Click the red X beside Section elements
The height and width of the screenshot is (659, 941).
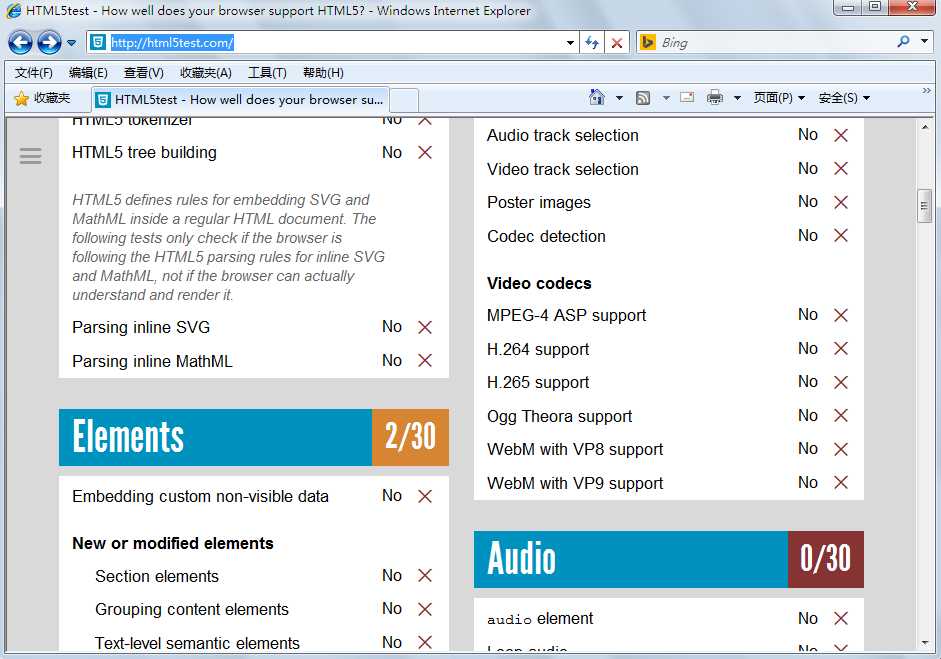pyautogui.click(x=425, y=576)
